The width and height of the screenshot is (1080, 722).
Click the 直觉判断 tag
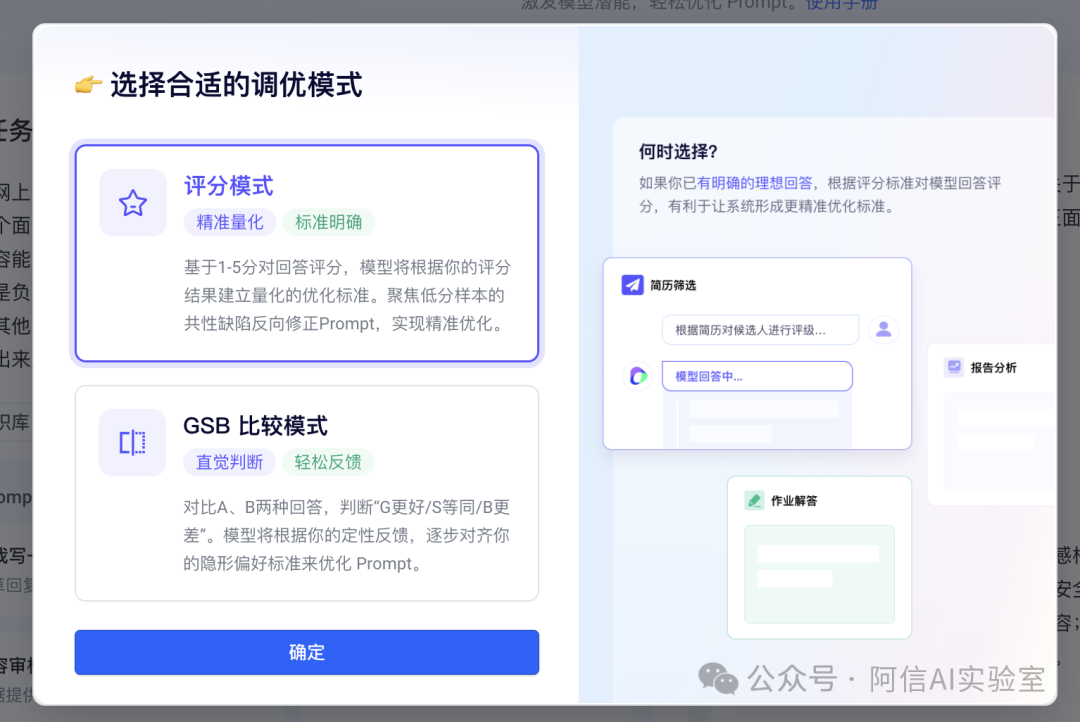coord(229,462)
